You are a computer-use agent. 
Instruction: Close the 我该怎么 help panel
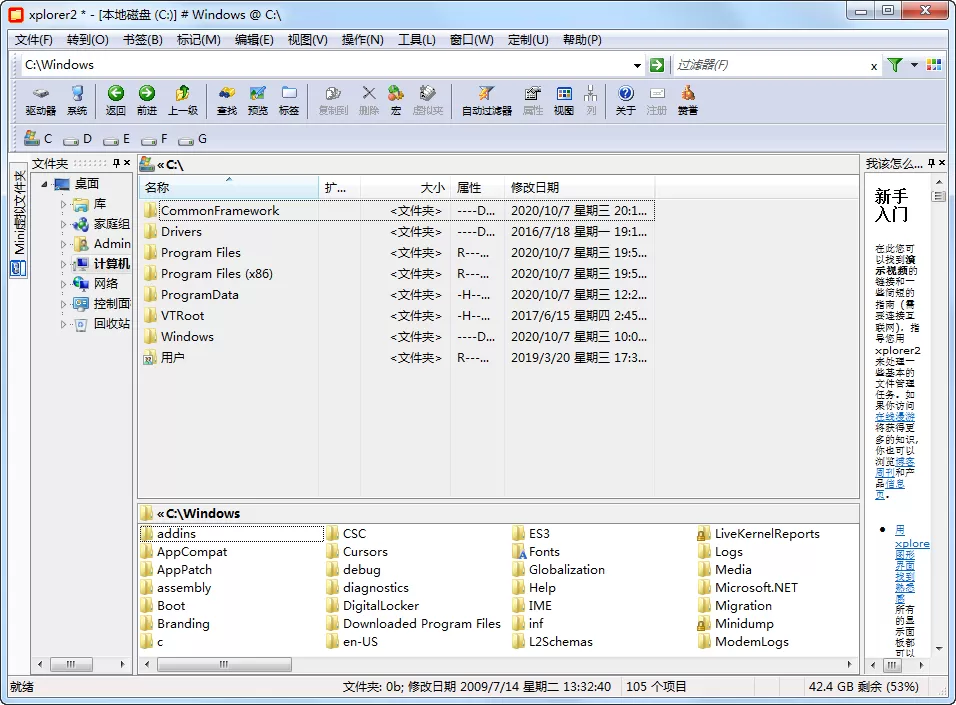(942, 163)
